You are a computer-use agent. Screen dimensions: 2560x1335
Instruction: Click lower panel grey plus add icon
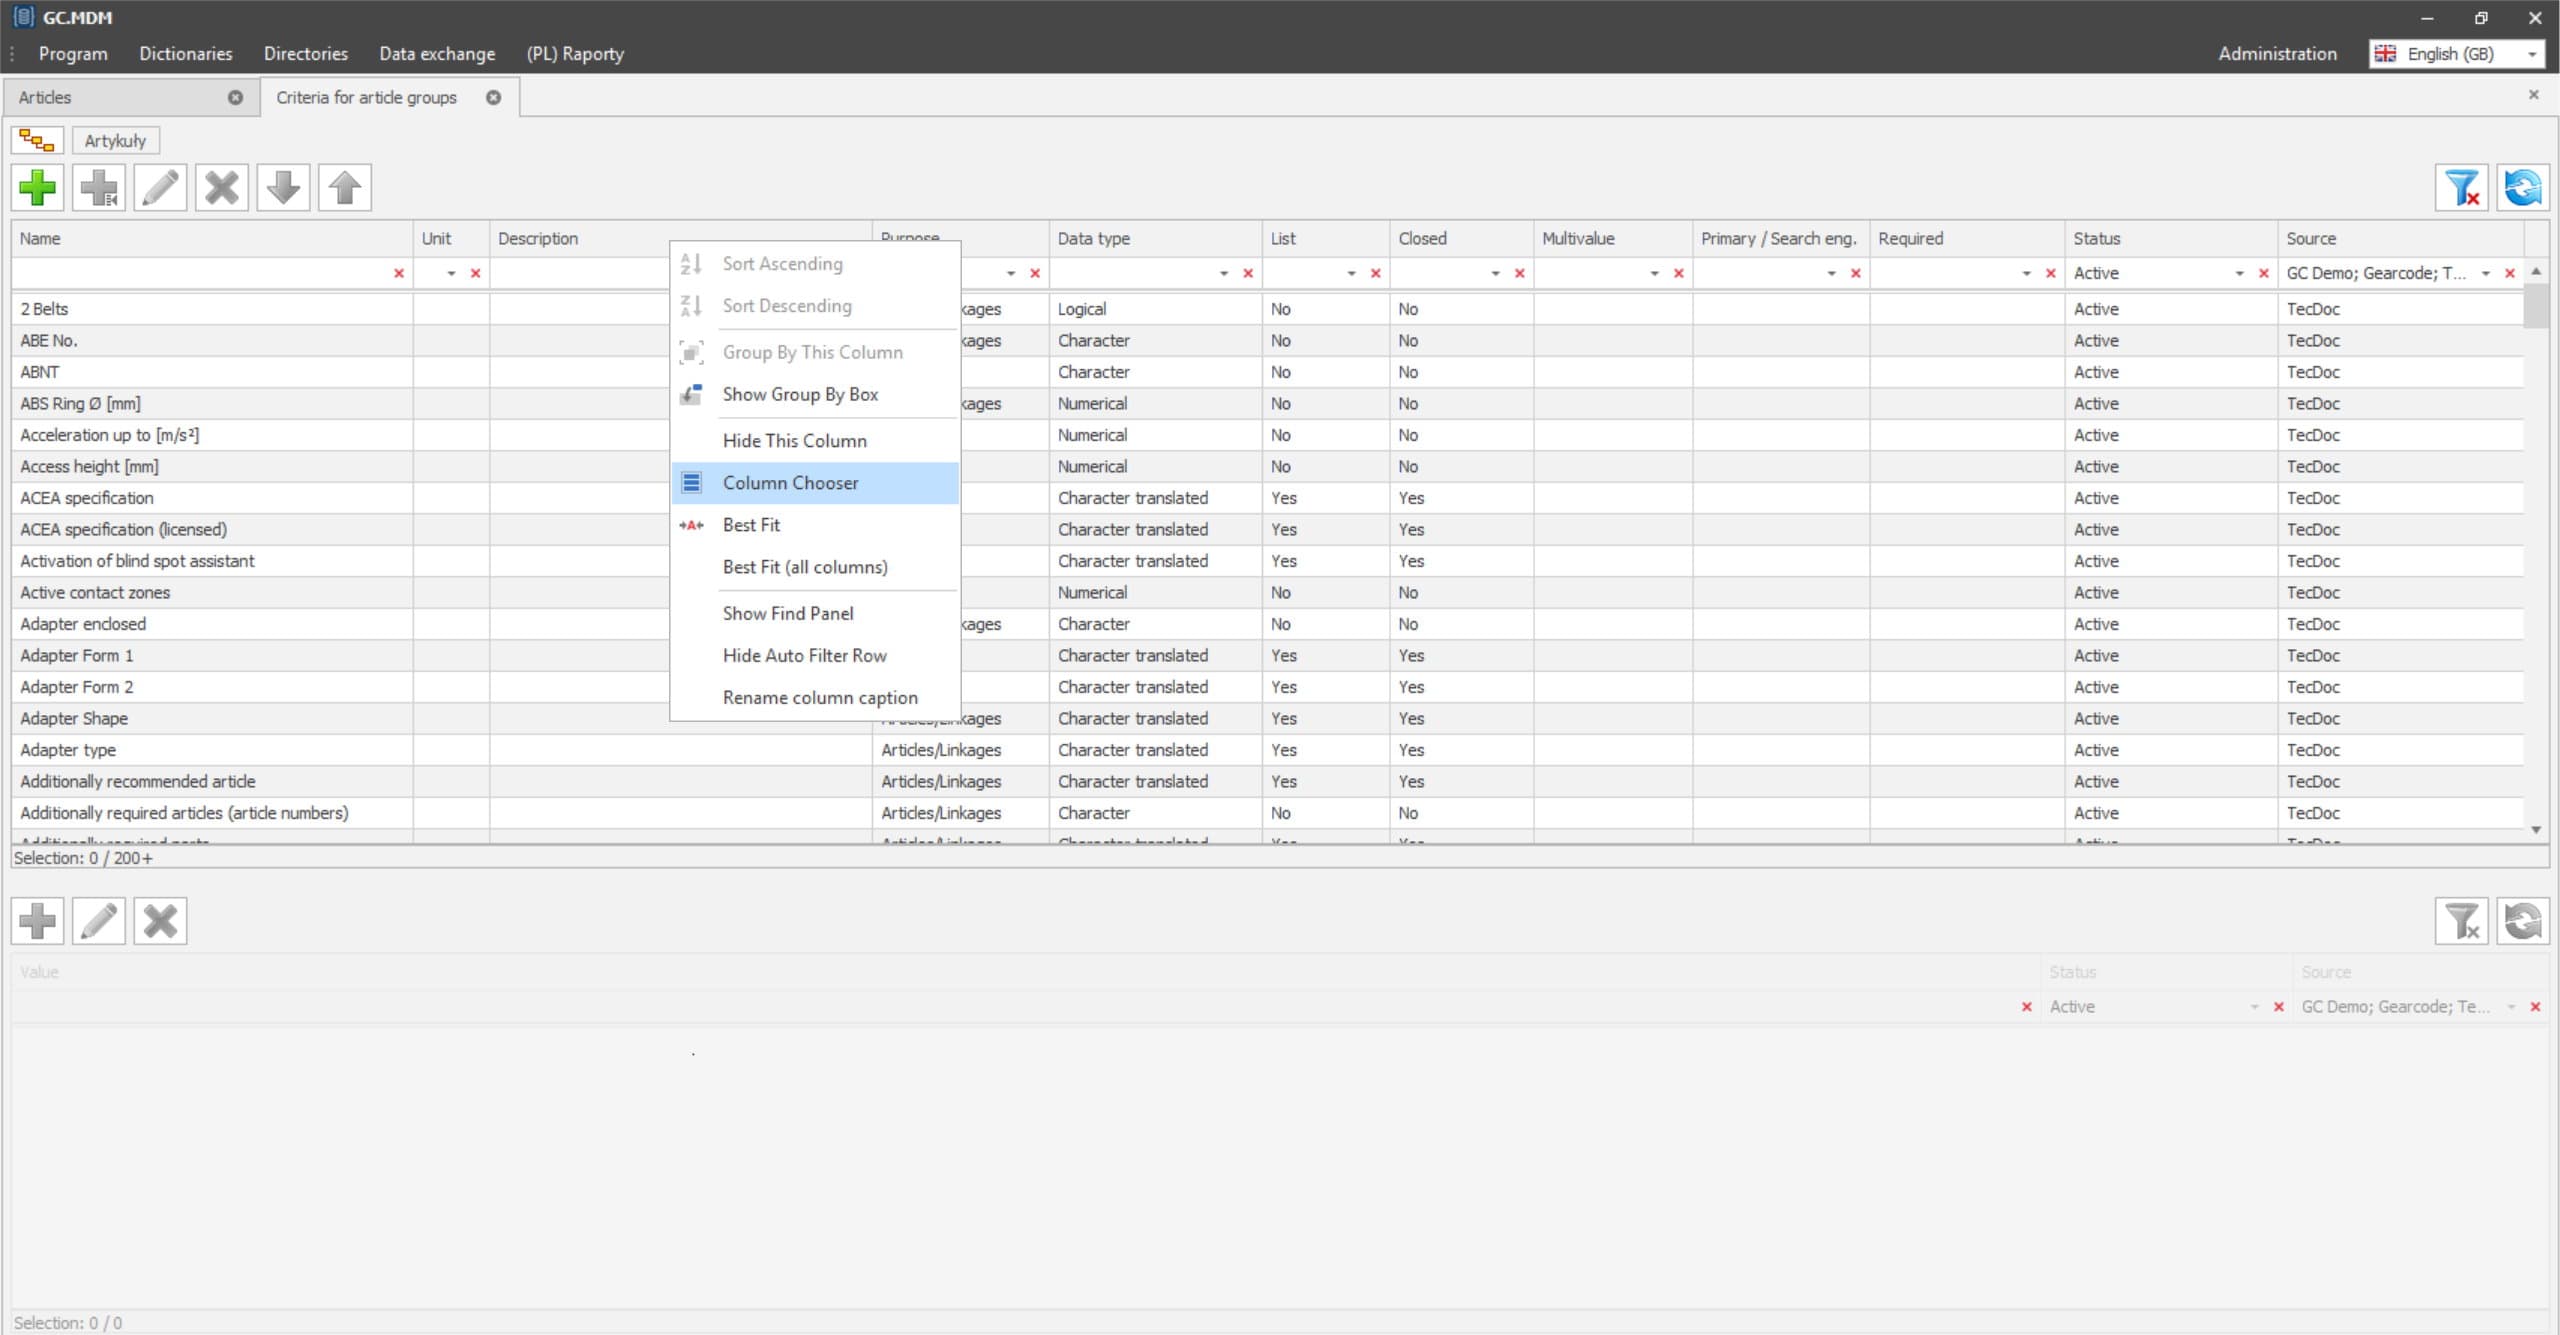click(x=38, y=921)
